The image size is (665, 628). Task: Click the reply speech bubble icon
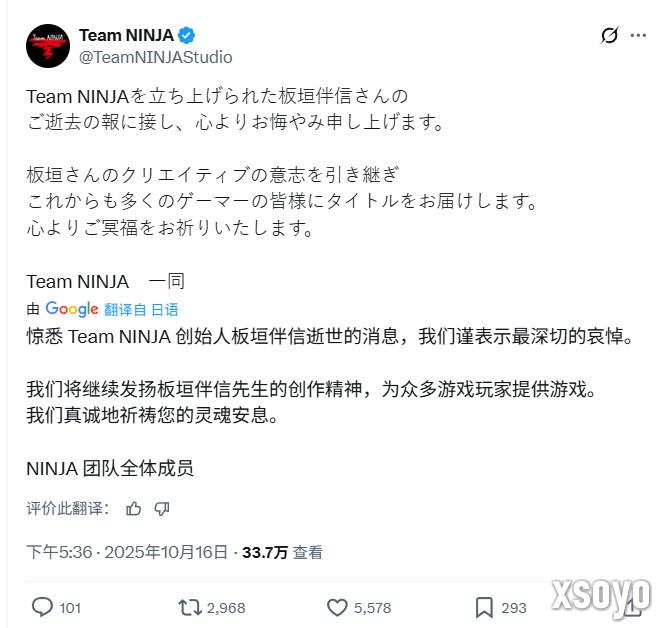(x=42, y=607)
